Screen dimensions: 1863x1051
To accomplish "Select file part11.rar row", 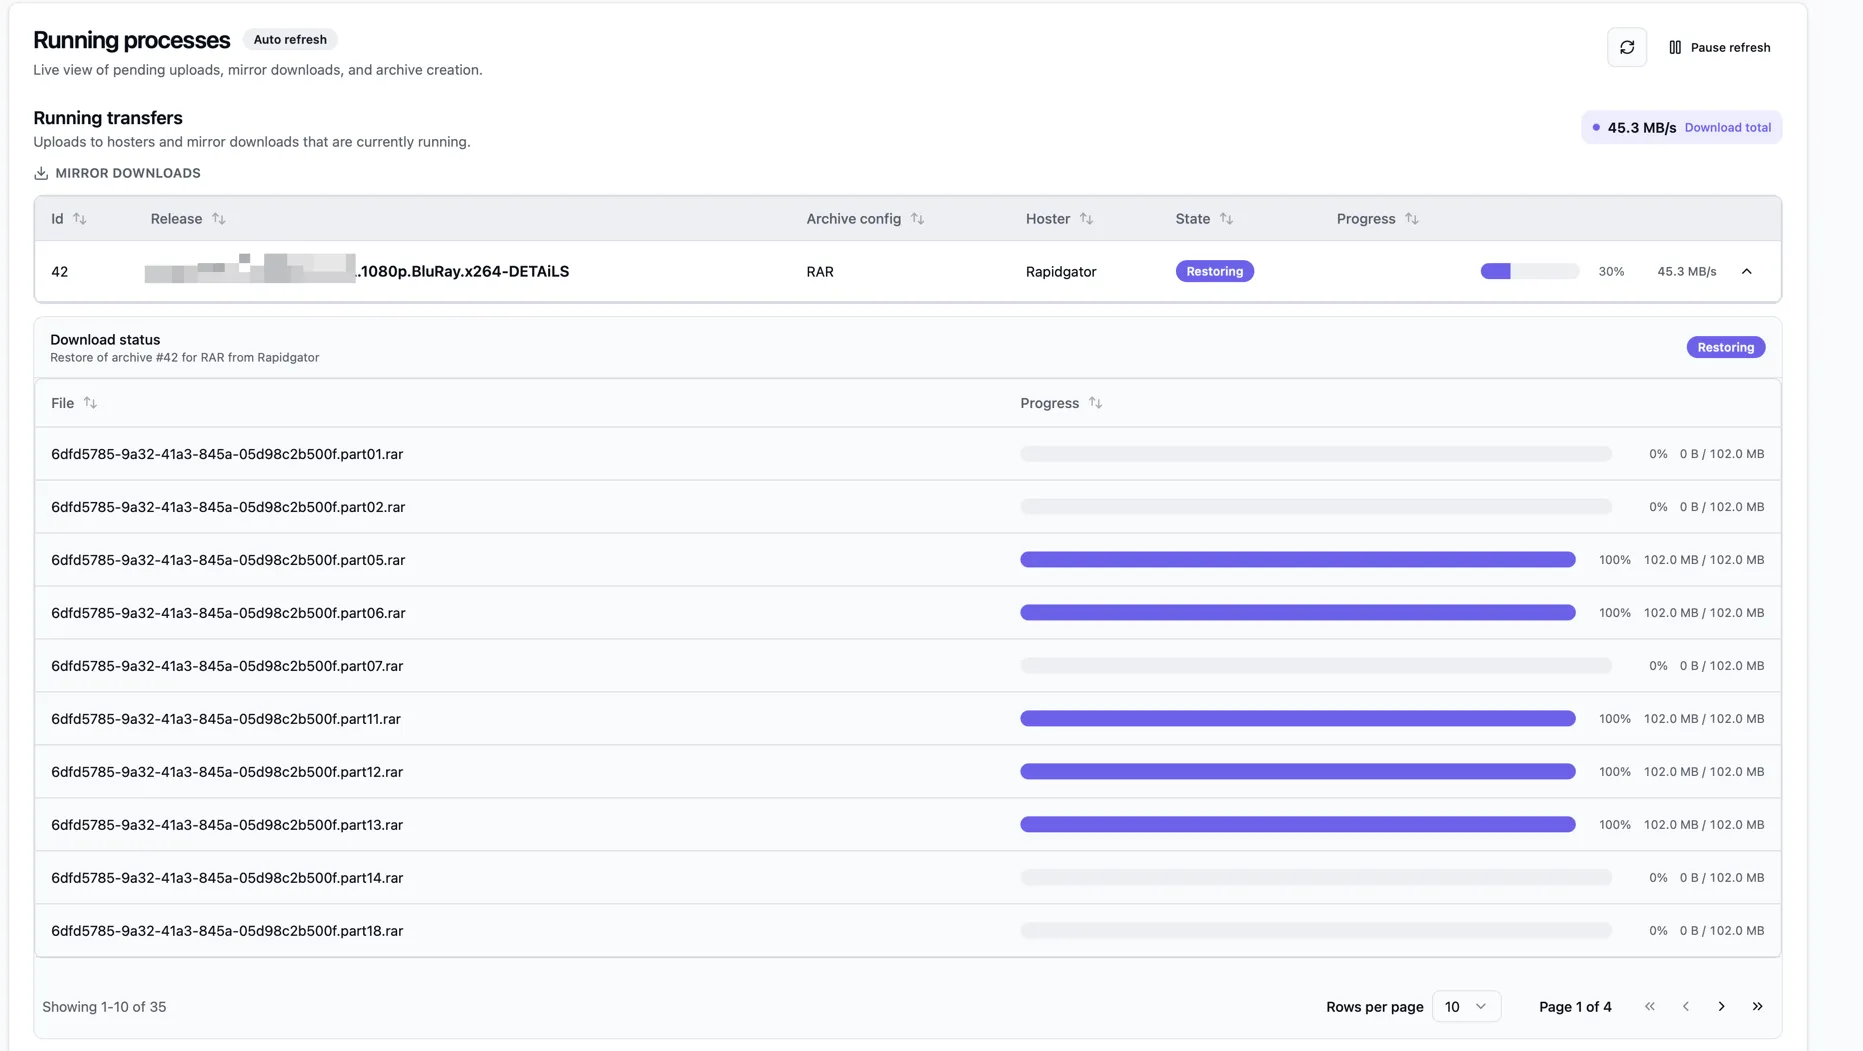I will point(907,719).
